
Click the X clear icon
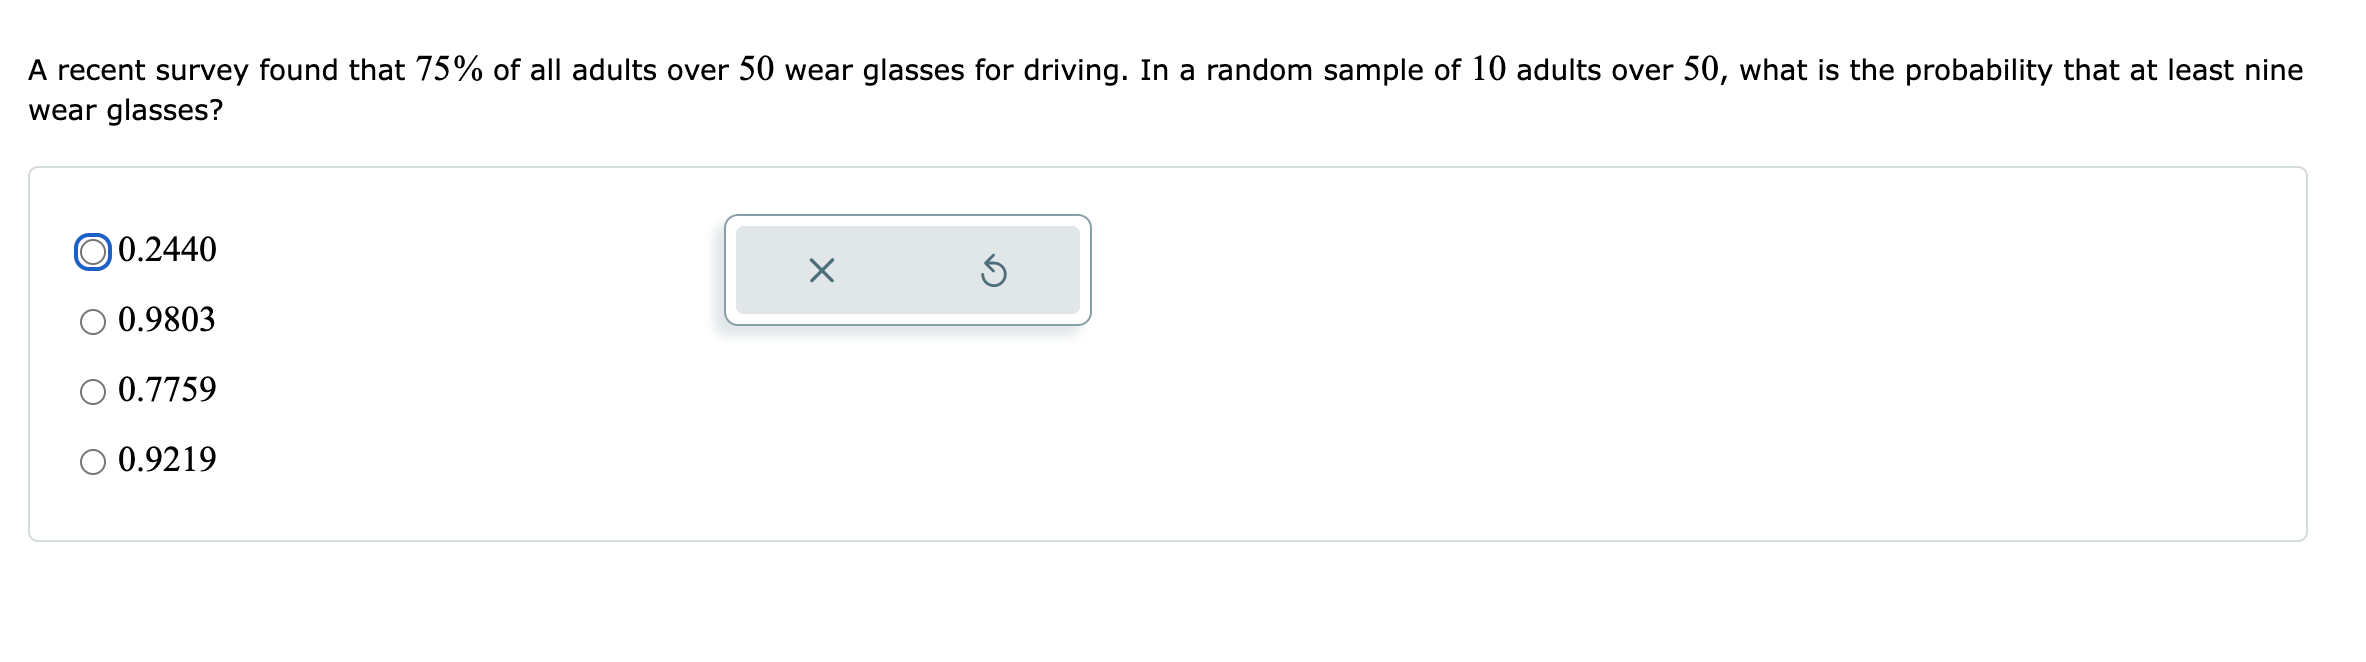(x=821, y=270)
